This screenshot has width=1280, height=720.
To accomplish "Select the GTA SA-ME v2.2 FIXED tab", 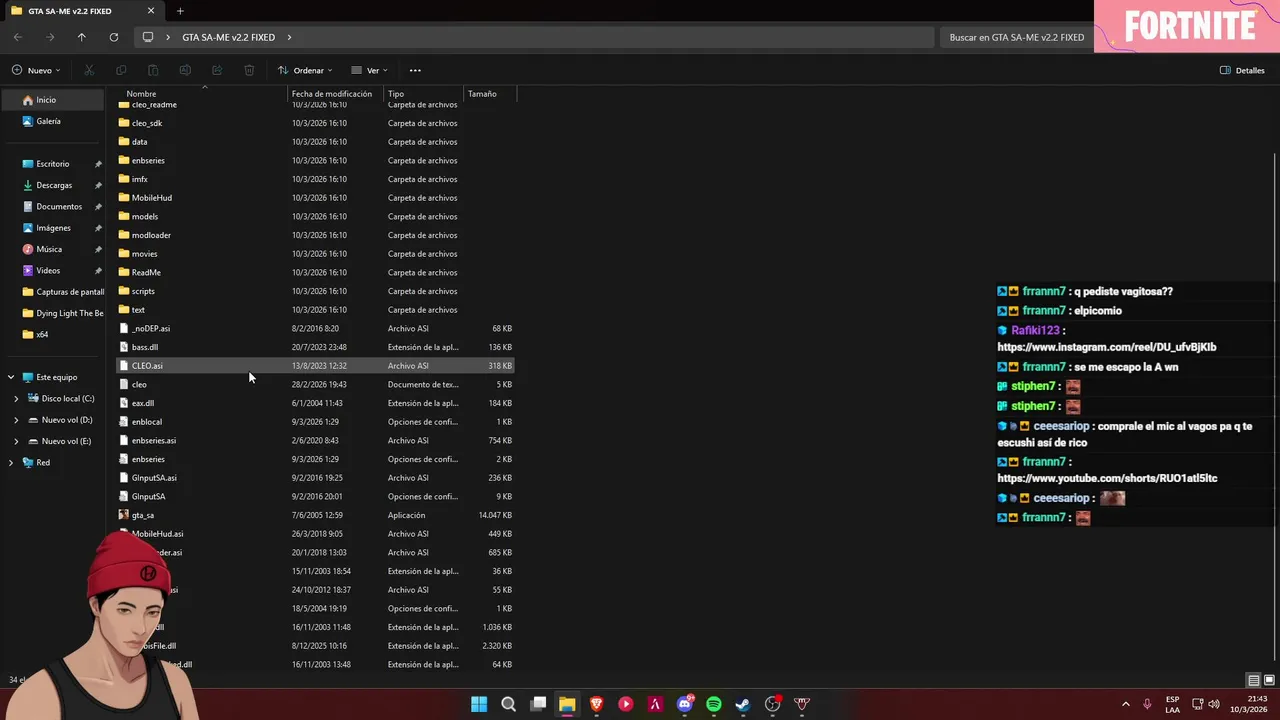I will pos(82,11).
